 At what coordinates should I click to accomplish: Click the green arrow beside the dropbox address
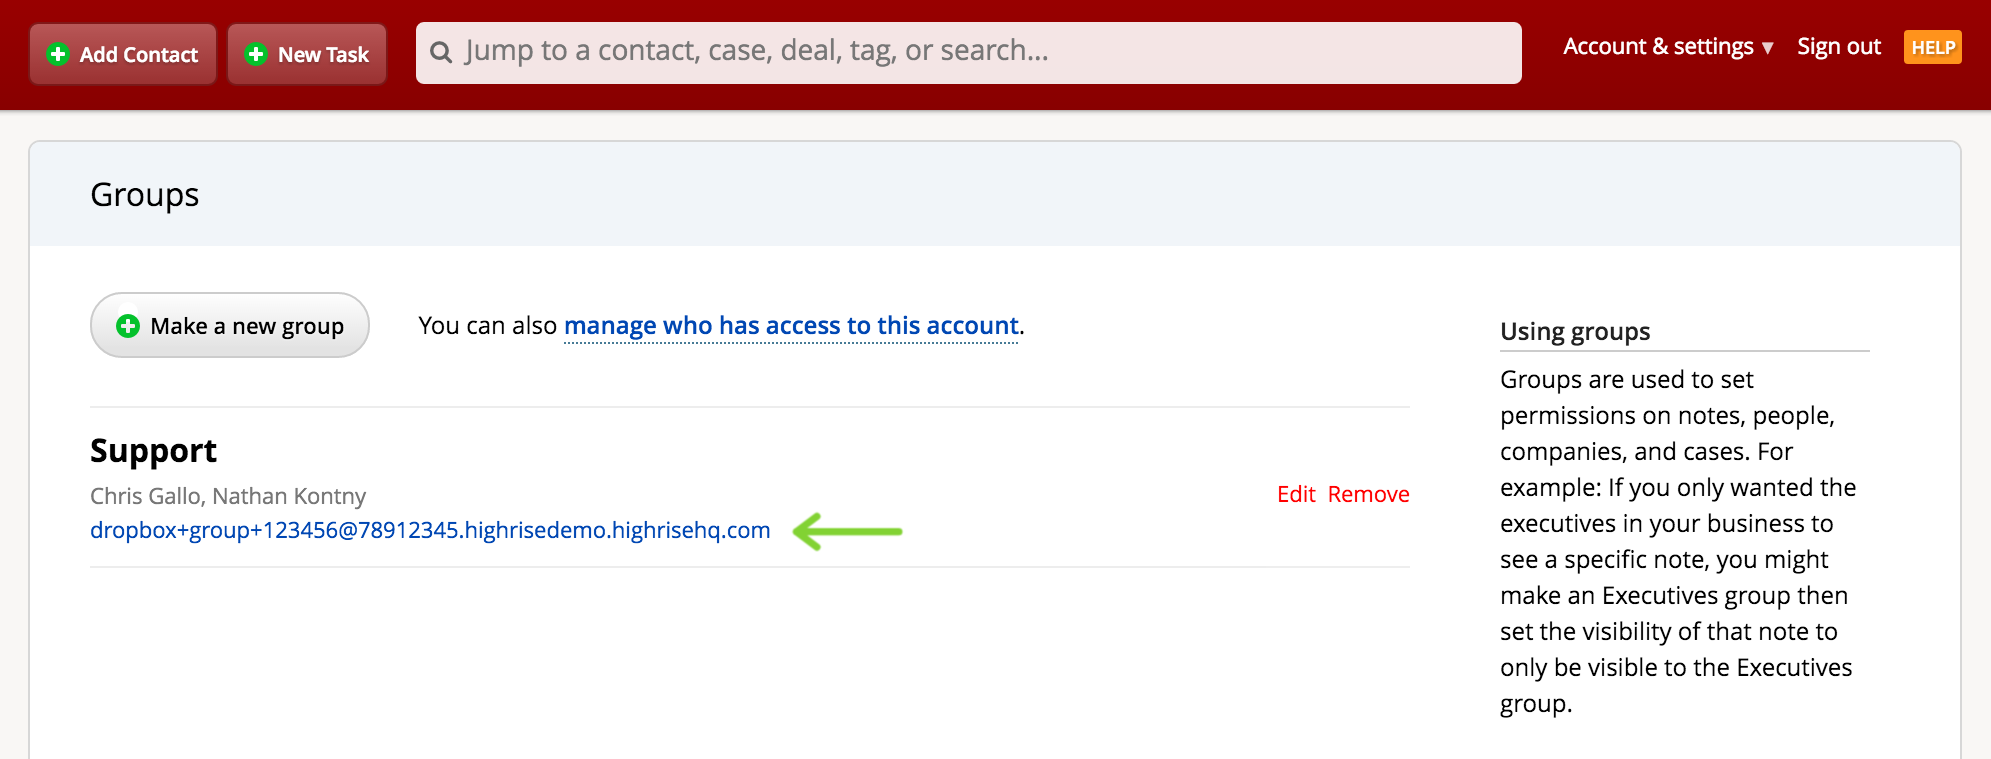(848, 531)
